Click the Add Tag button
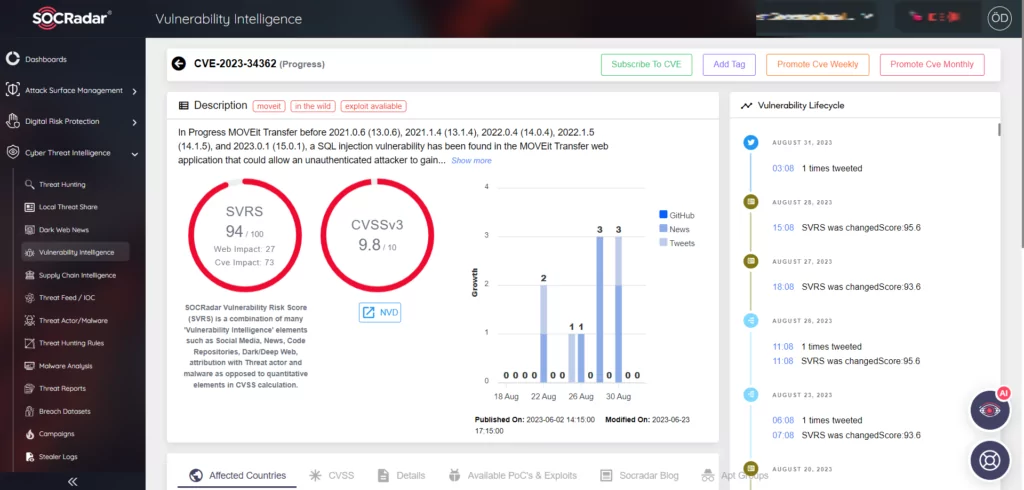Viewport: 1024px width, 490px height. [729, 65]
